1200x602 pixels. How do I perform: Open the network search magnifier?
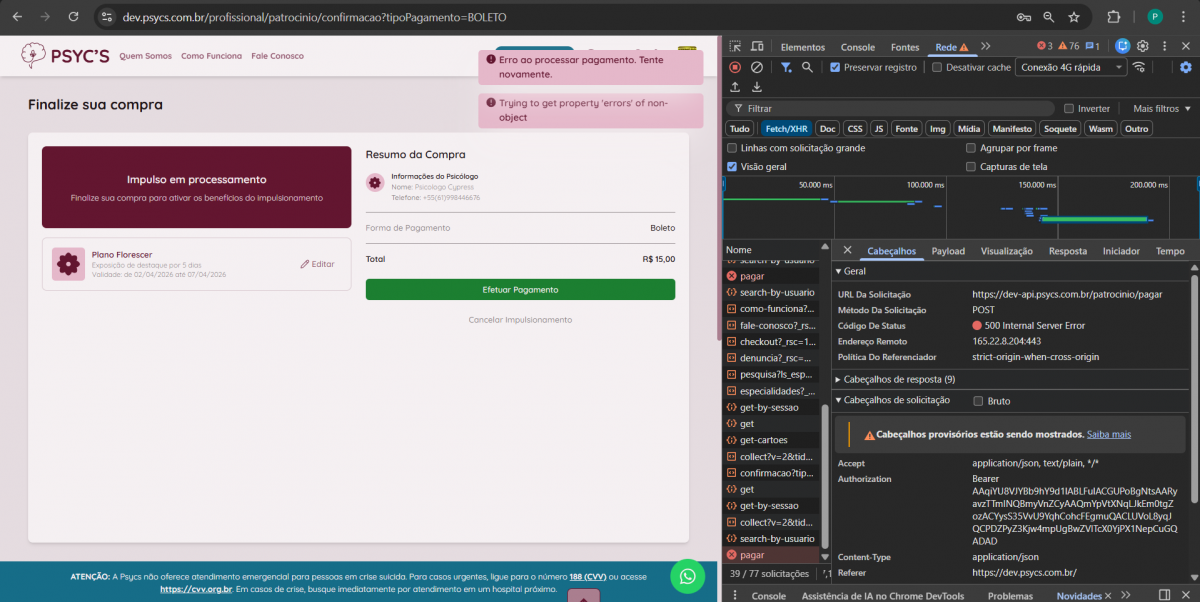coord(807,67)
